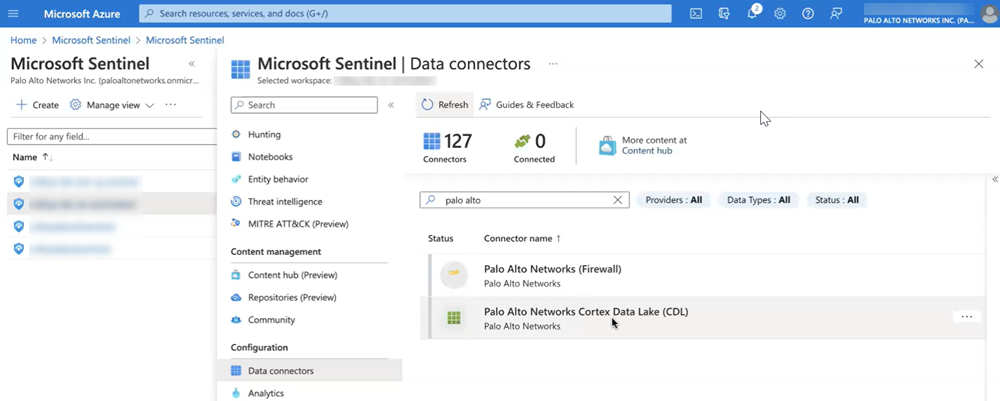Sort by Connector name column
The height and width of the screenshot is (401, 1000).
coord(522,239)
